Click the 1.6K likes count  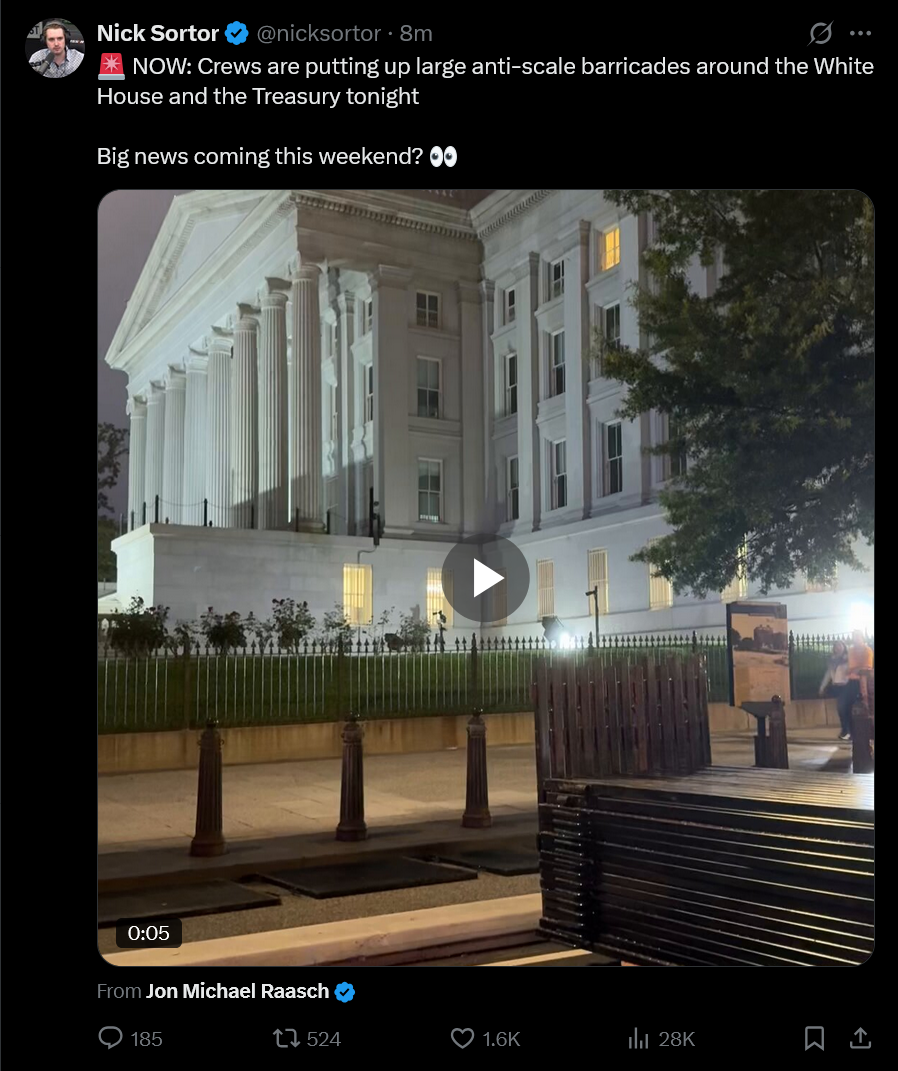coord(501,1039)
